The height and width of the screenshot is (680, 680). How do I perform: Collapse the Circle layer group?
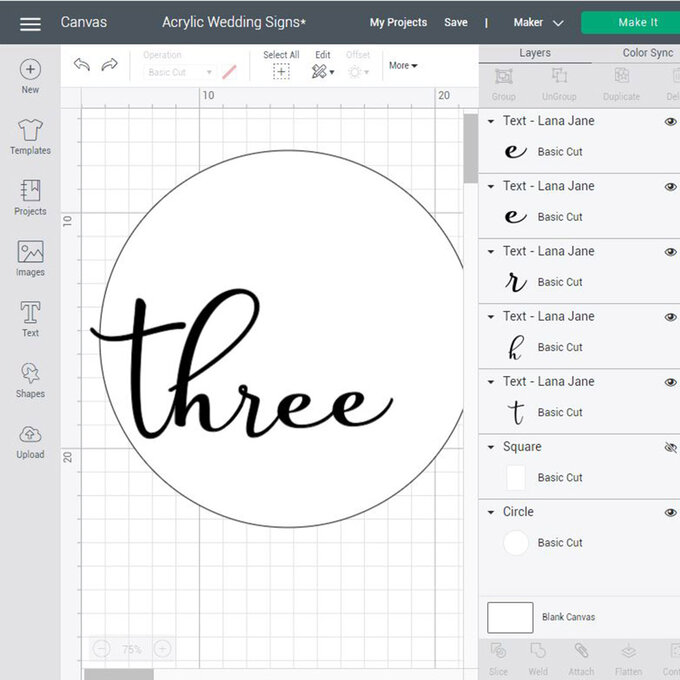pos(491,512)
